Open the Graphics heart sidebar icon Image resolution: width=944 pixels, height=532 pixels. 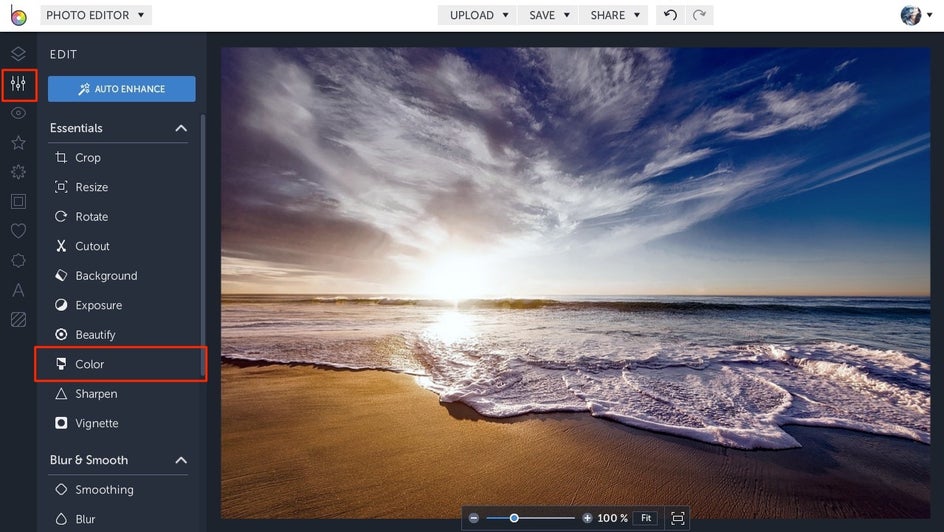[x=18, y=230]
